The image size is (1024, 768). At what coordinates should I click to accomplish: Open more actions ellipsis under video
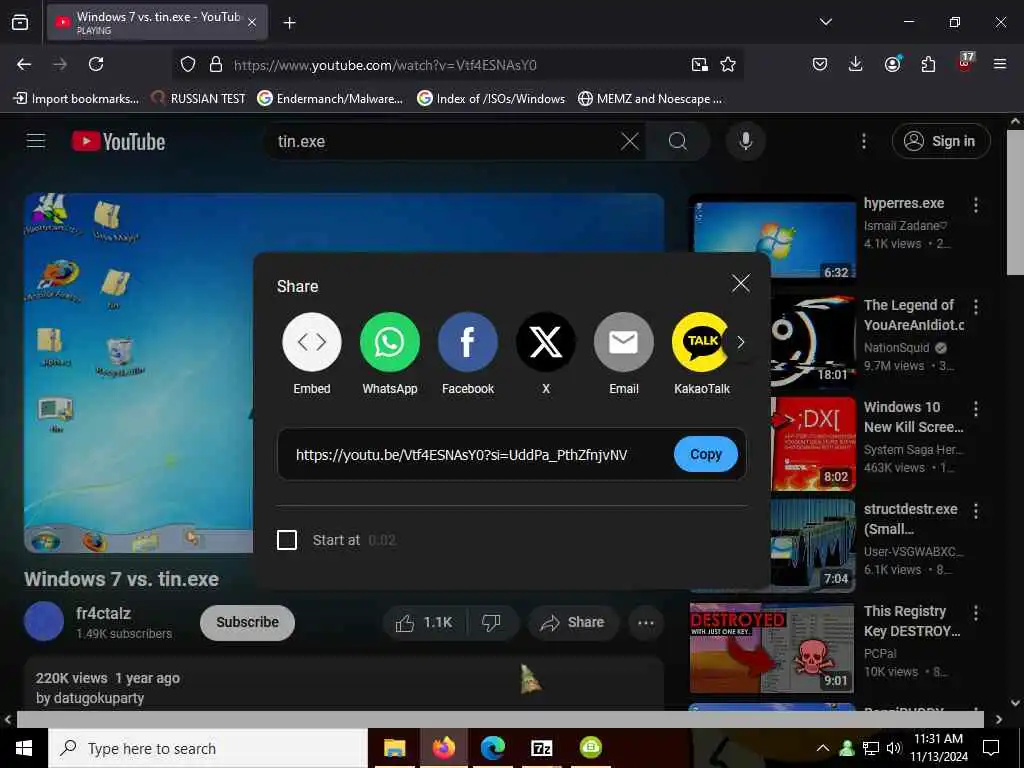(646, 623)
